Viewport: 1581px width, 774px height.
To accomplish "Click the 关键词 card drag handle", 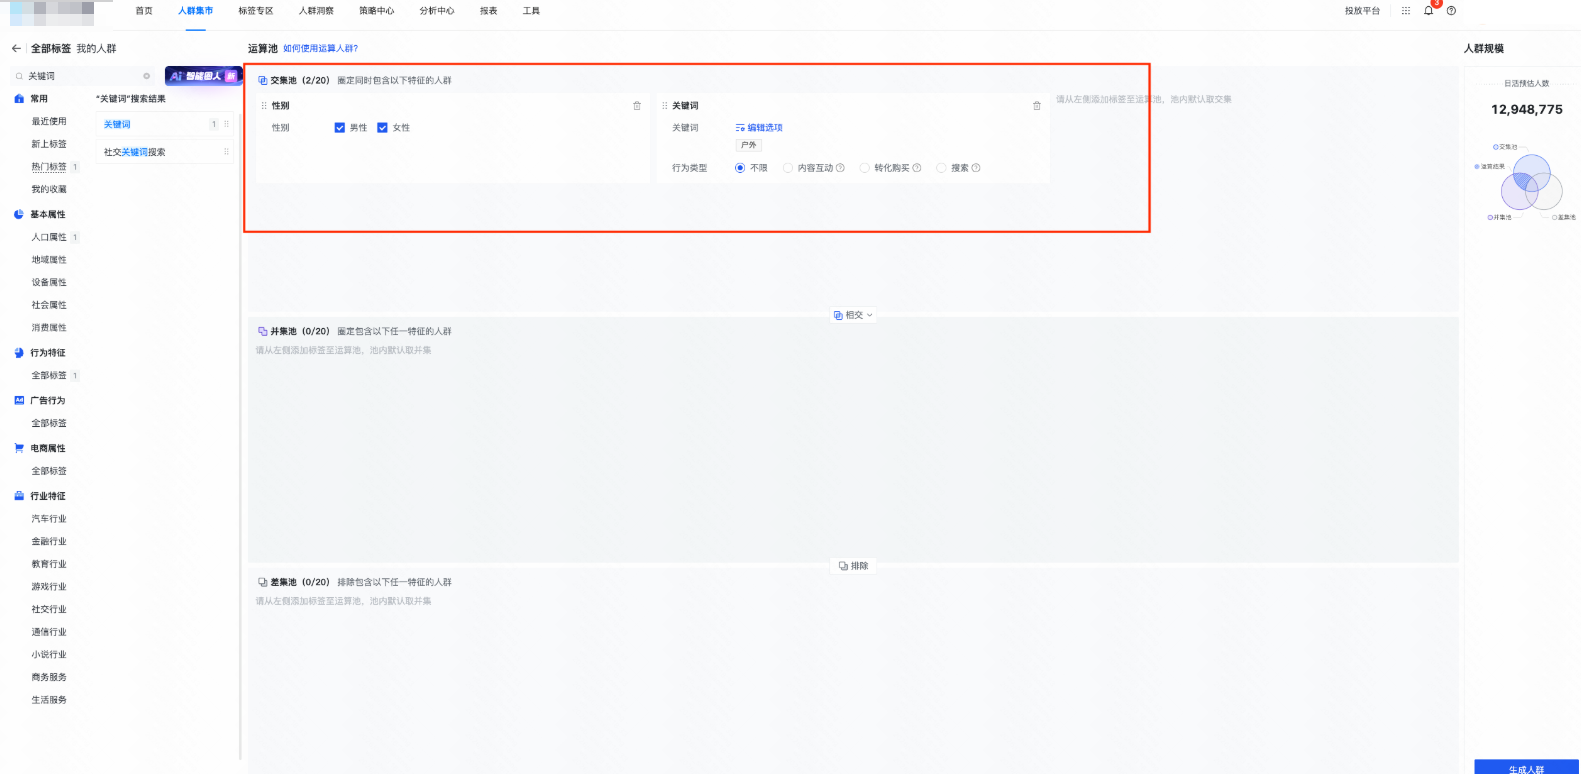I will point(665,105).
